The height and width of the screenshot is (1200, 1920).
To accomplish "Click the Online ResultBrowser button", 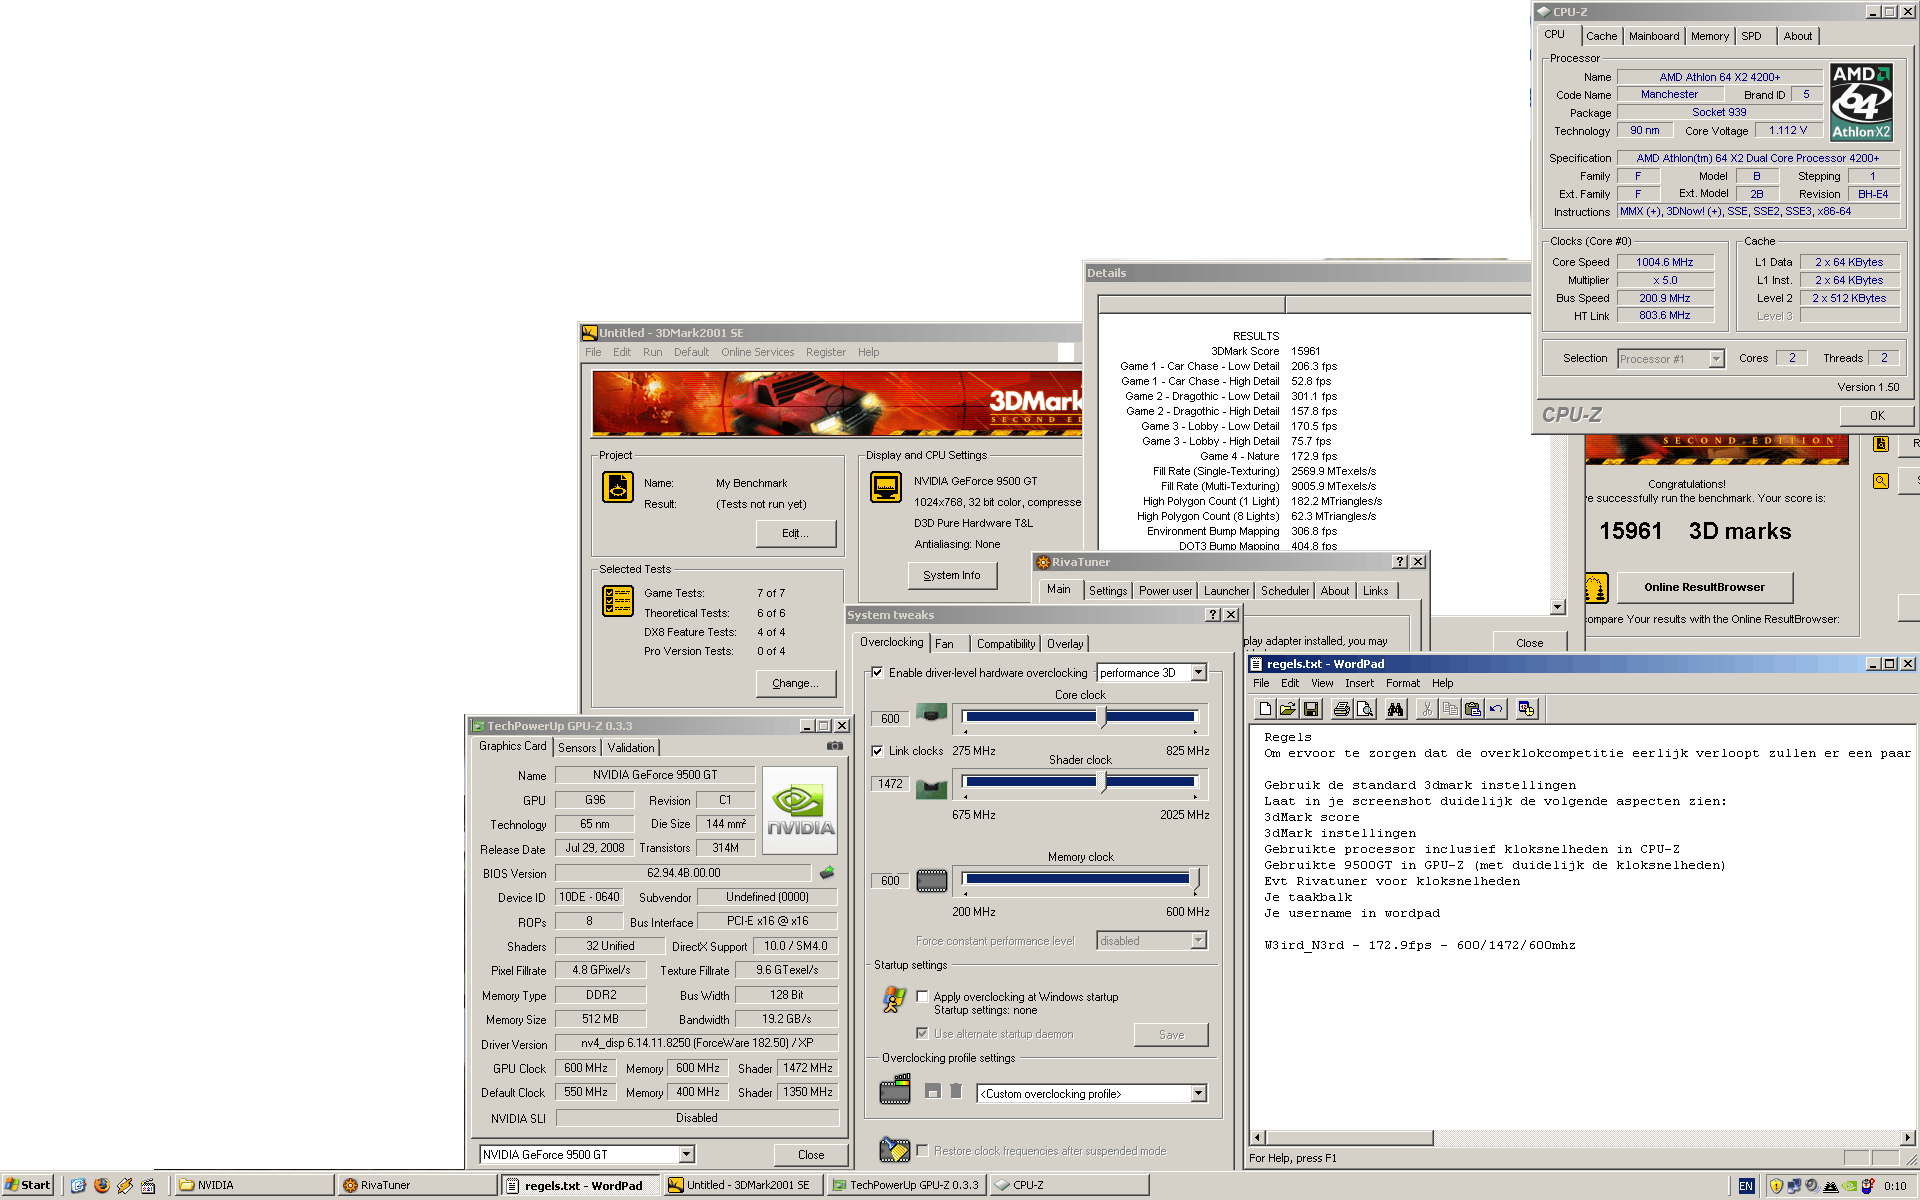I will (1704, 587).
